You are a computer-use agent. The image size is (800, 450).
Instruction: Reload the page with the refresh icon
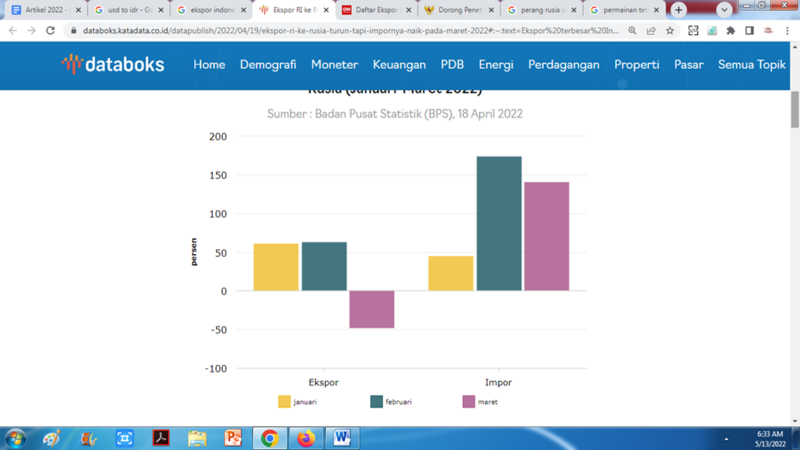(x=50, y=31)
